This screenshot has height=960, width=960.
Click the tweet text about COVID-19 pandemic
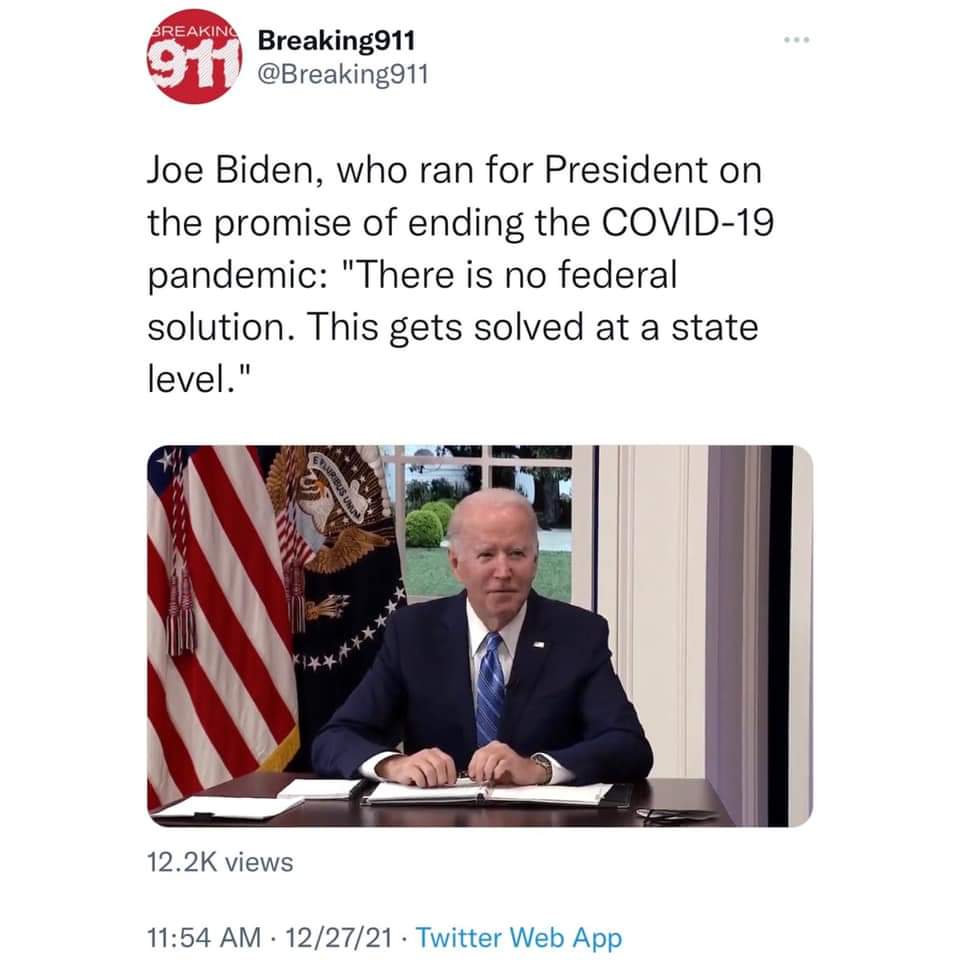(460, 274)
